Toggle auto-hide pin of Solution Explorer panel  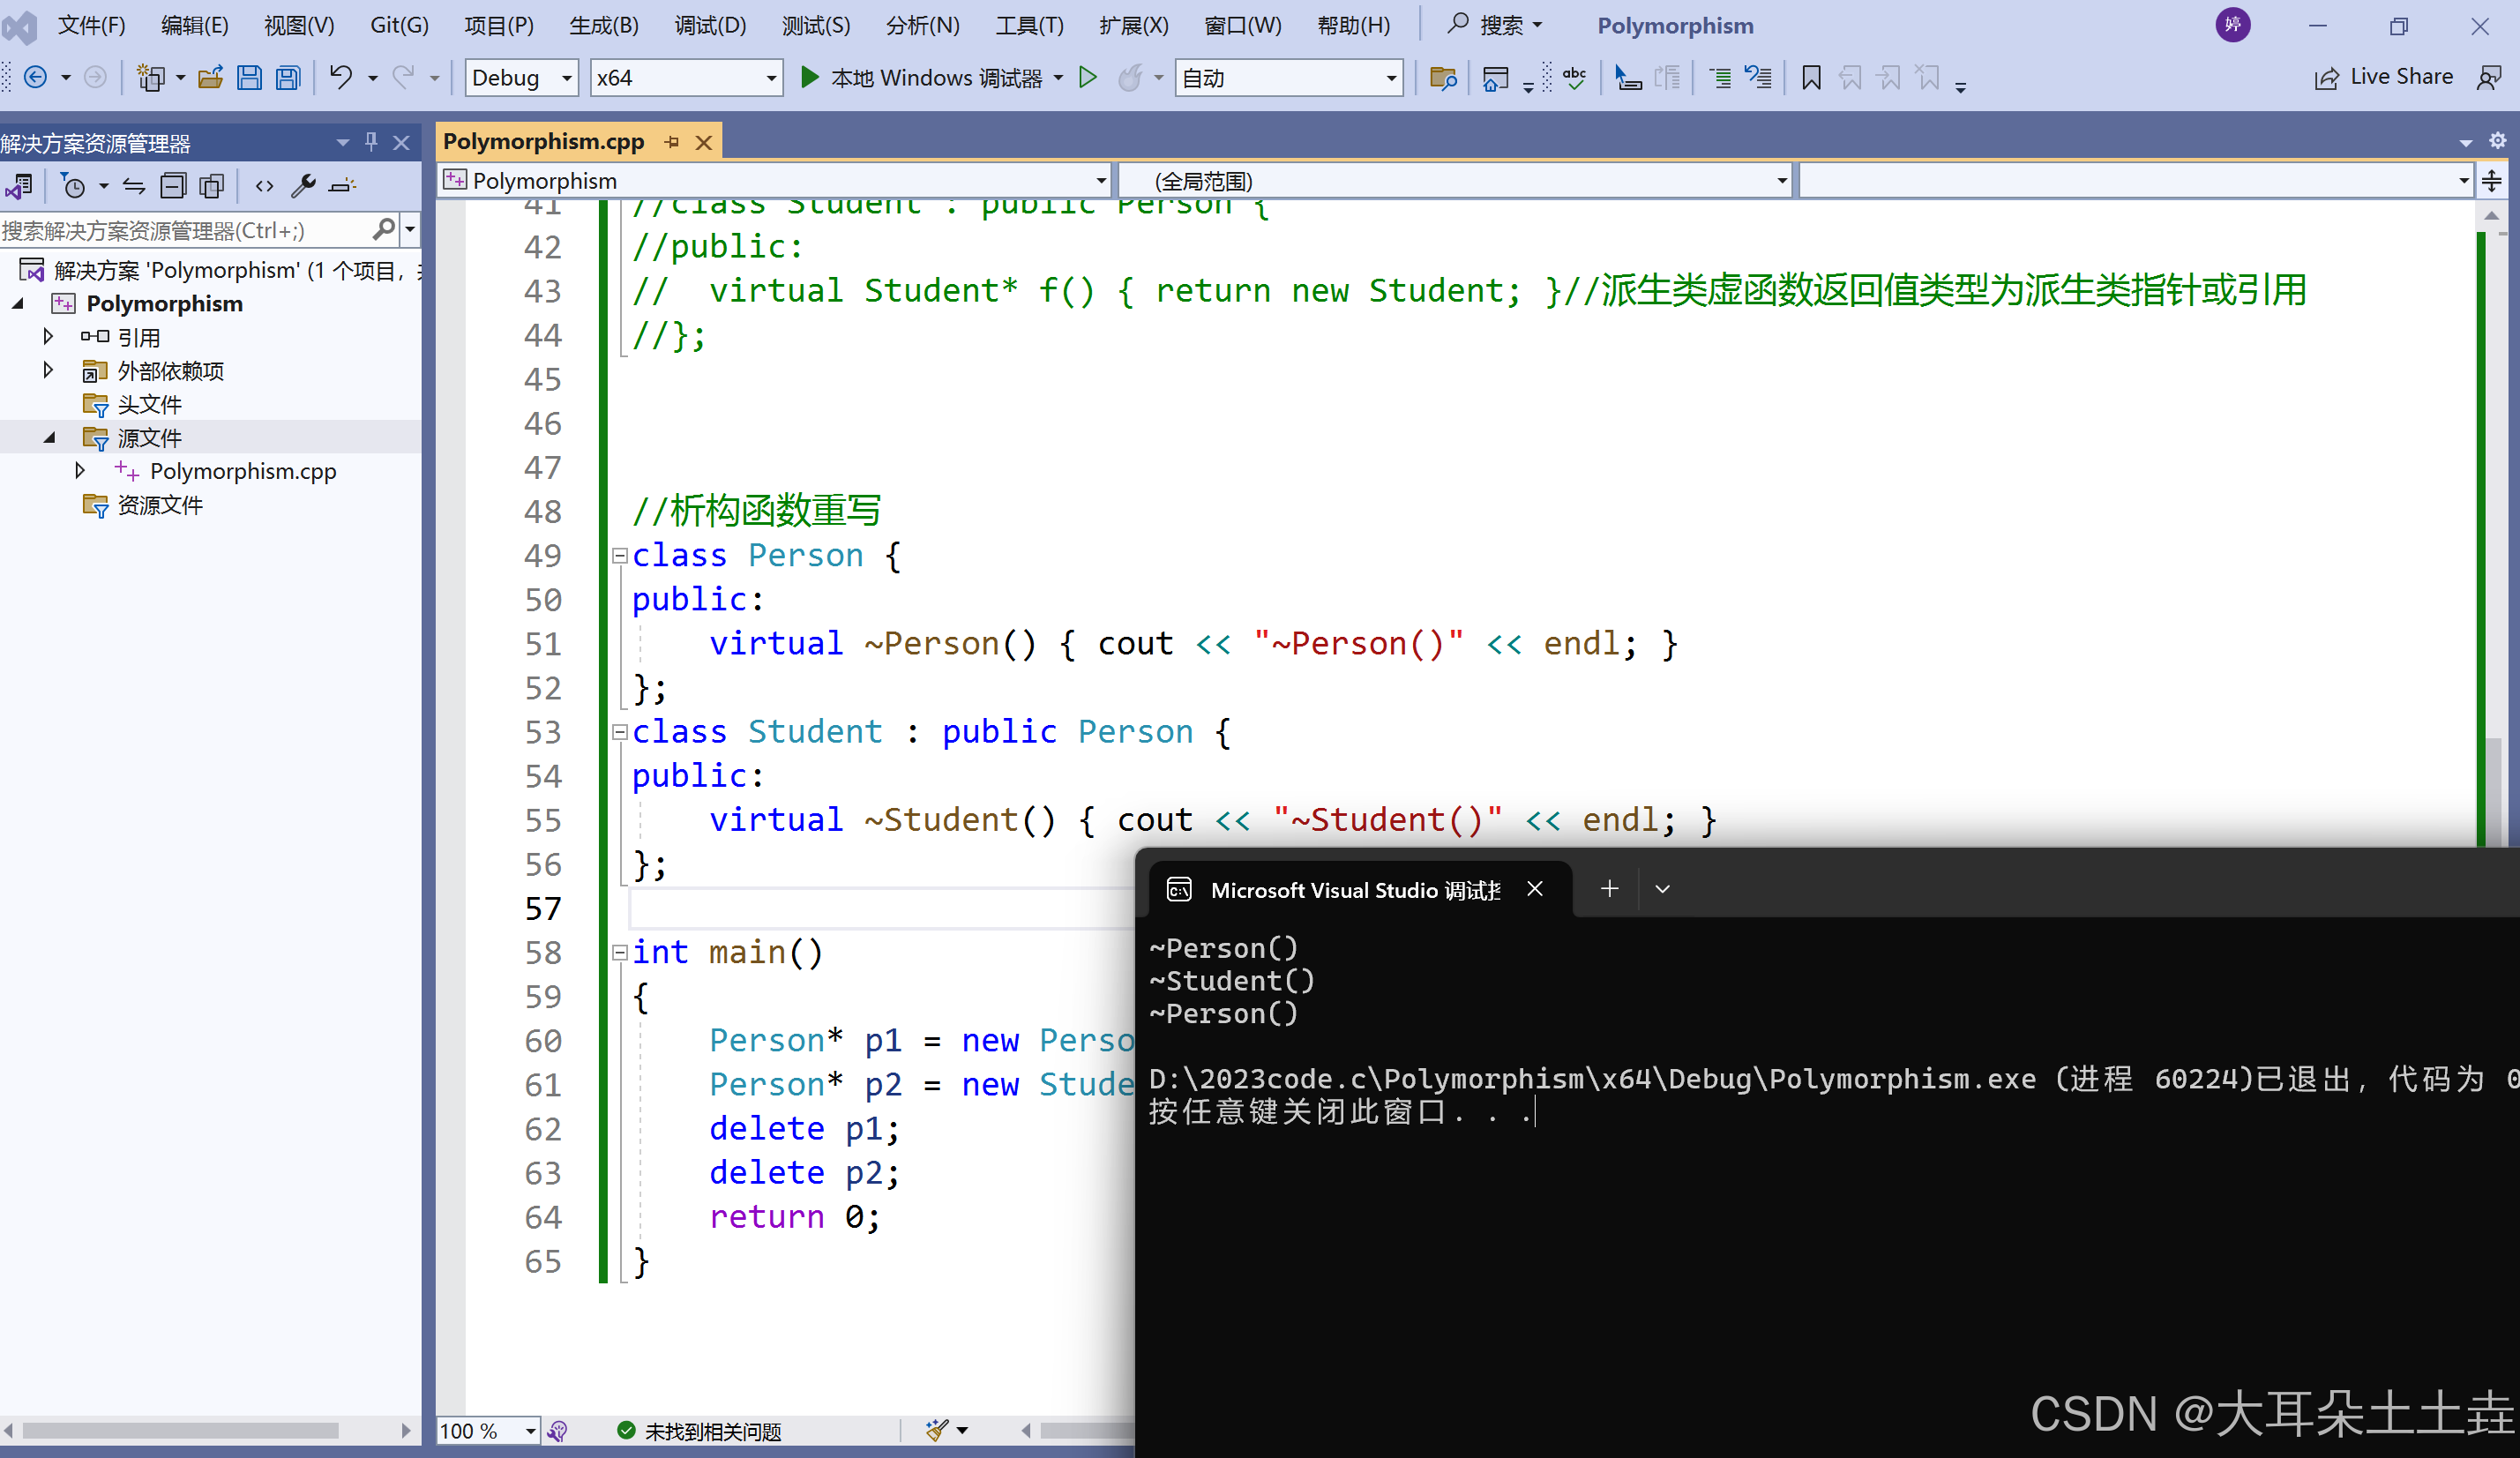371,142
